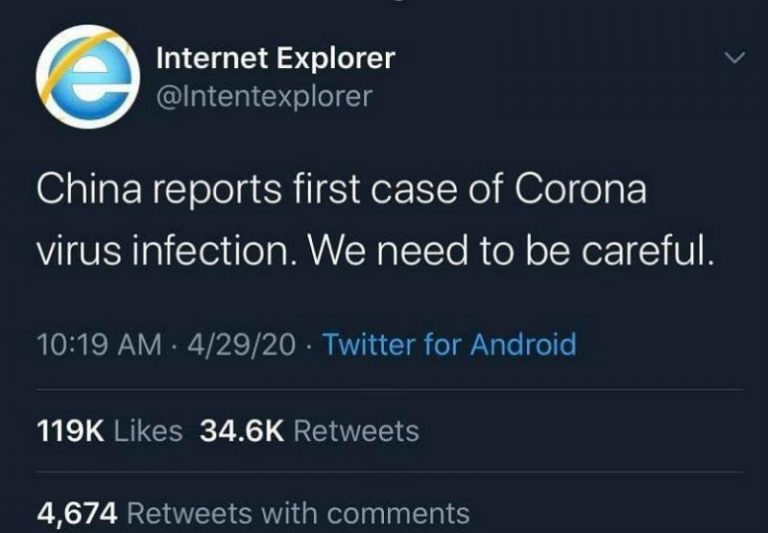Open the Internet Explorer profile avatar
The height and width of the screenshot is (533, 768).
click(87, 78)
